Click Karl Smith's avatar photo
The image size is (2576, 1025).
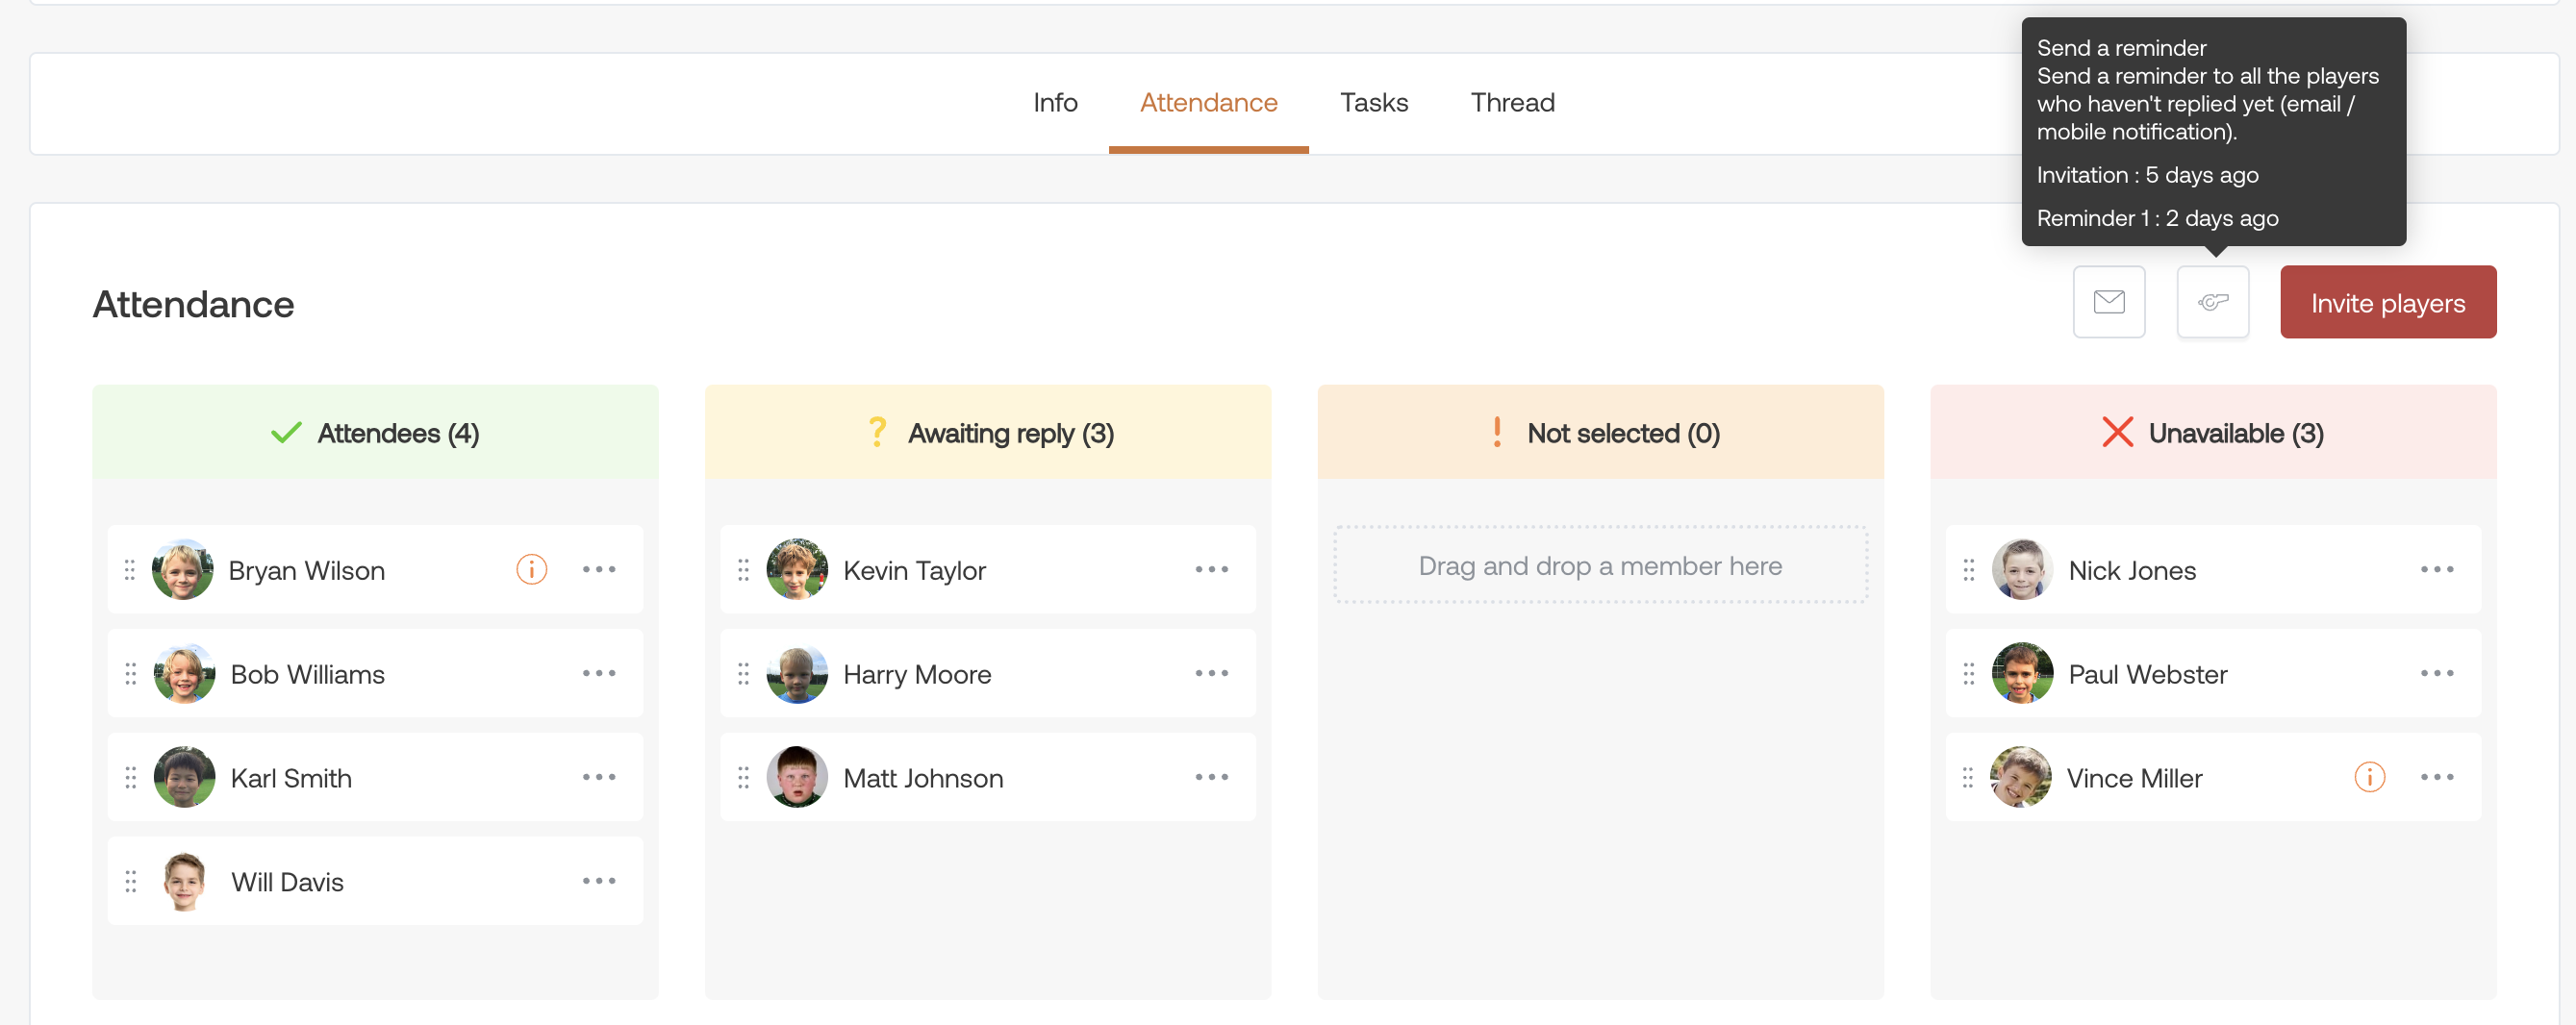(184, 777)
